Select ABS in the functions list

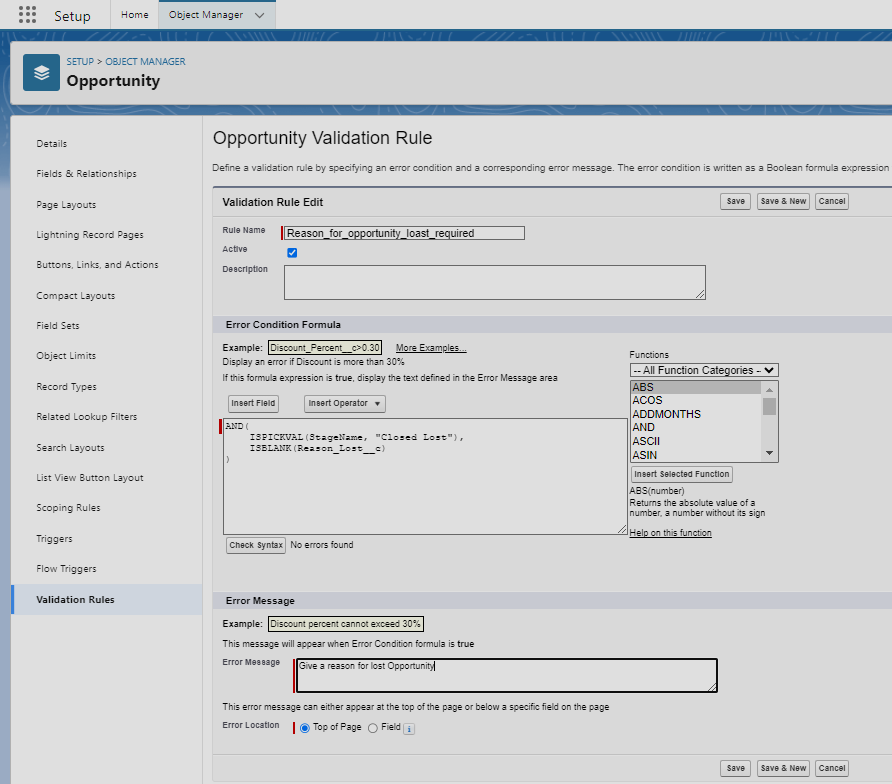696,387
